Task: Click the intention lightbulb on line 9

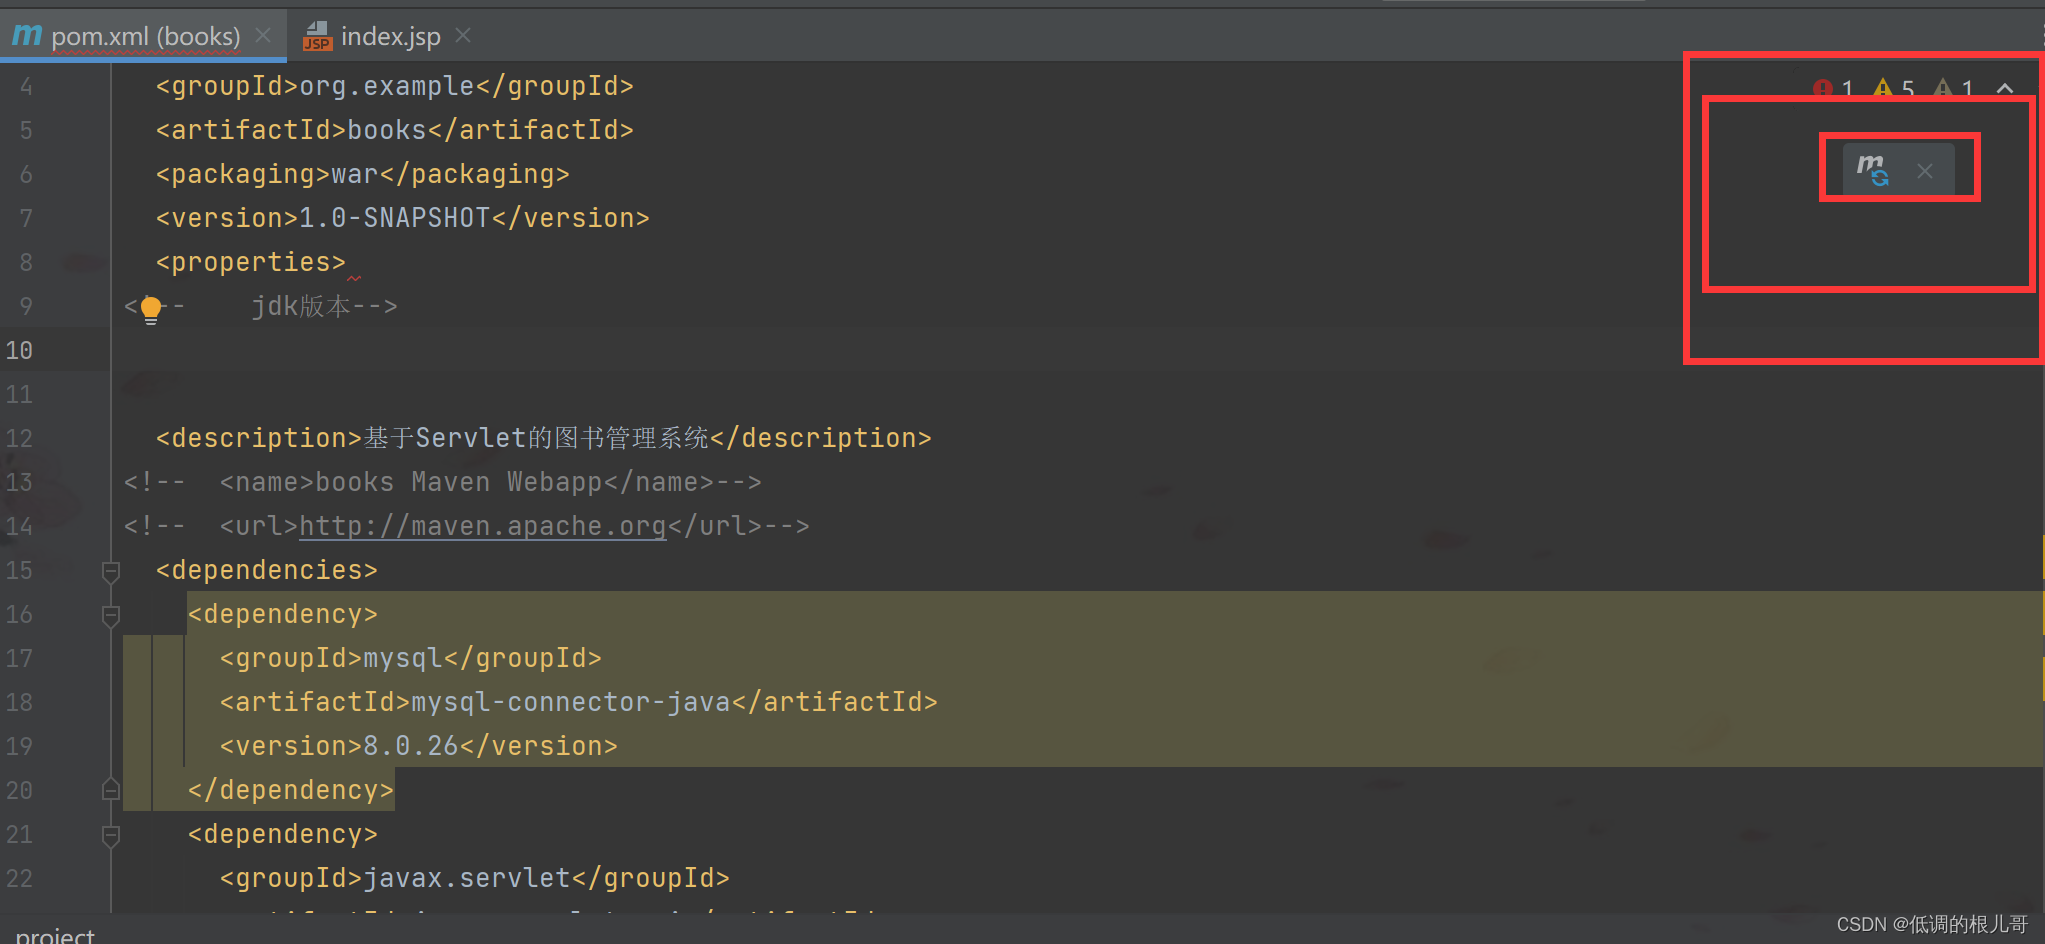Action: click(x=150, y=308)
